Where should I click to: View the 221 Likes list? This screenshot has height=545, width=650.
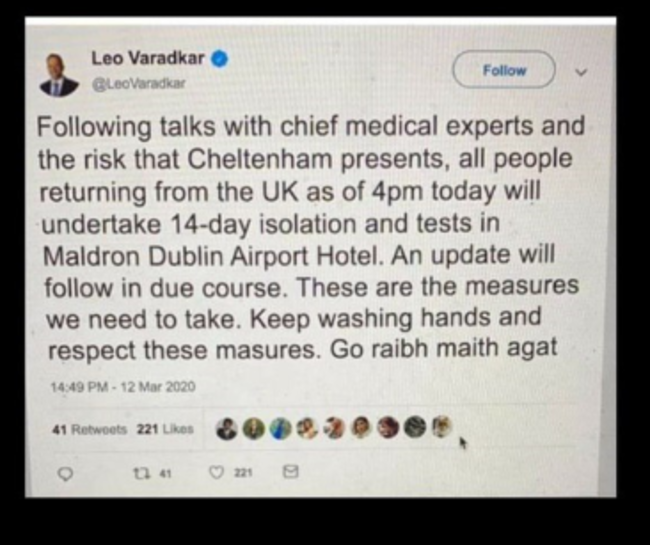[x=165, y=429]
